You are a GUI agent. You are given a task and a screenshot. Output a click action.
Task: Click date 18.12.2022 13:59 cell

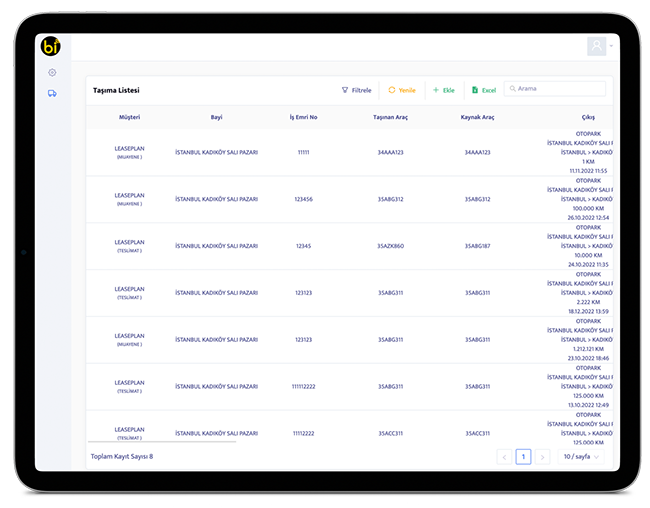588,311
